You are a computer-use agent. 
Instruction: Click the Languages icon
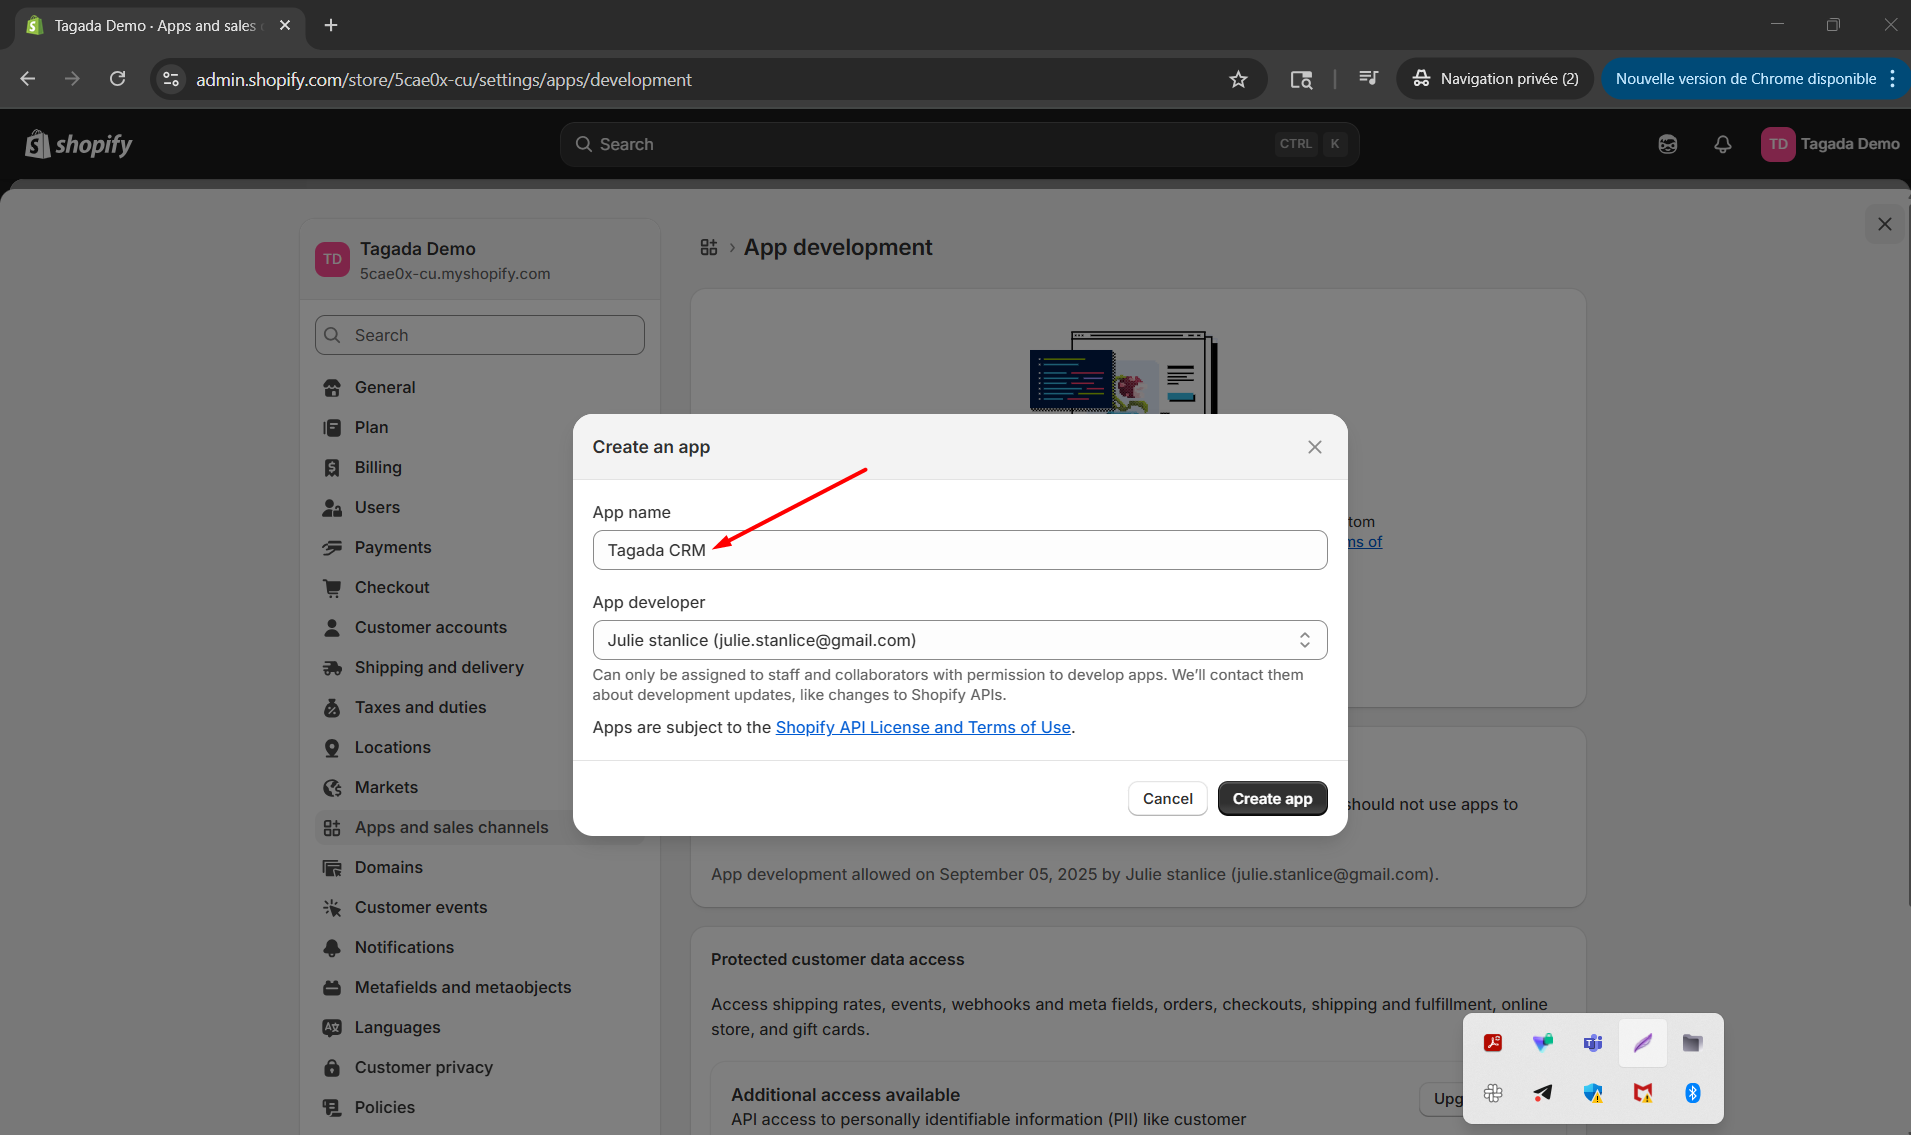tap(332, 1027)
